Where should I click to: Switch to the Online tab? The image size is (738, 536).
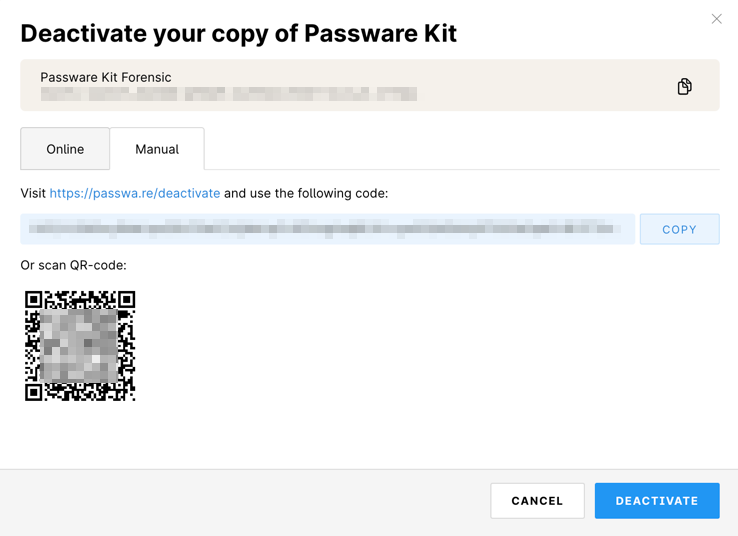click(65, 149)
